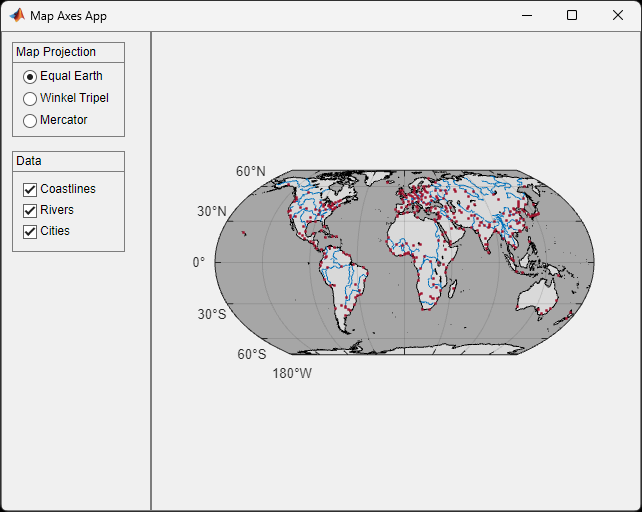Viewport: 642px width, 512px height.
Task: Click the 60°N latitude label
Action: coord(251,171)
